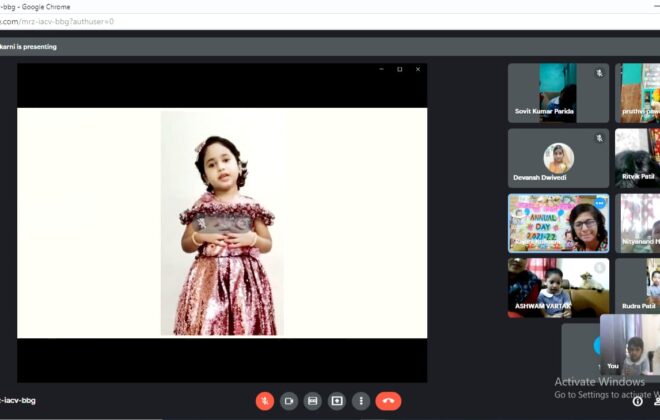The width and height of the screenshot is (660, 420).
Task: Hang up with the red leave call button
Action: [388, 401]
